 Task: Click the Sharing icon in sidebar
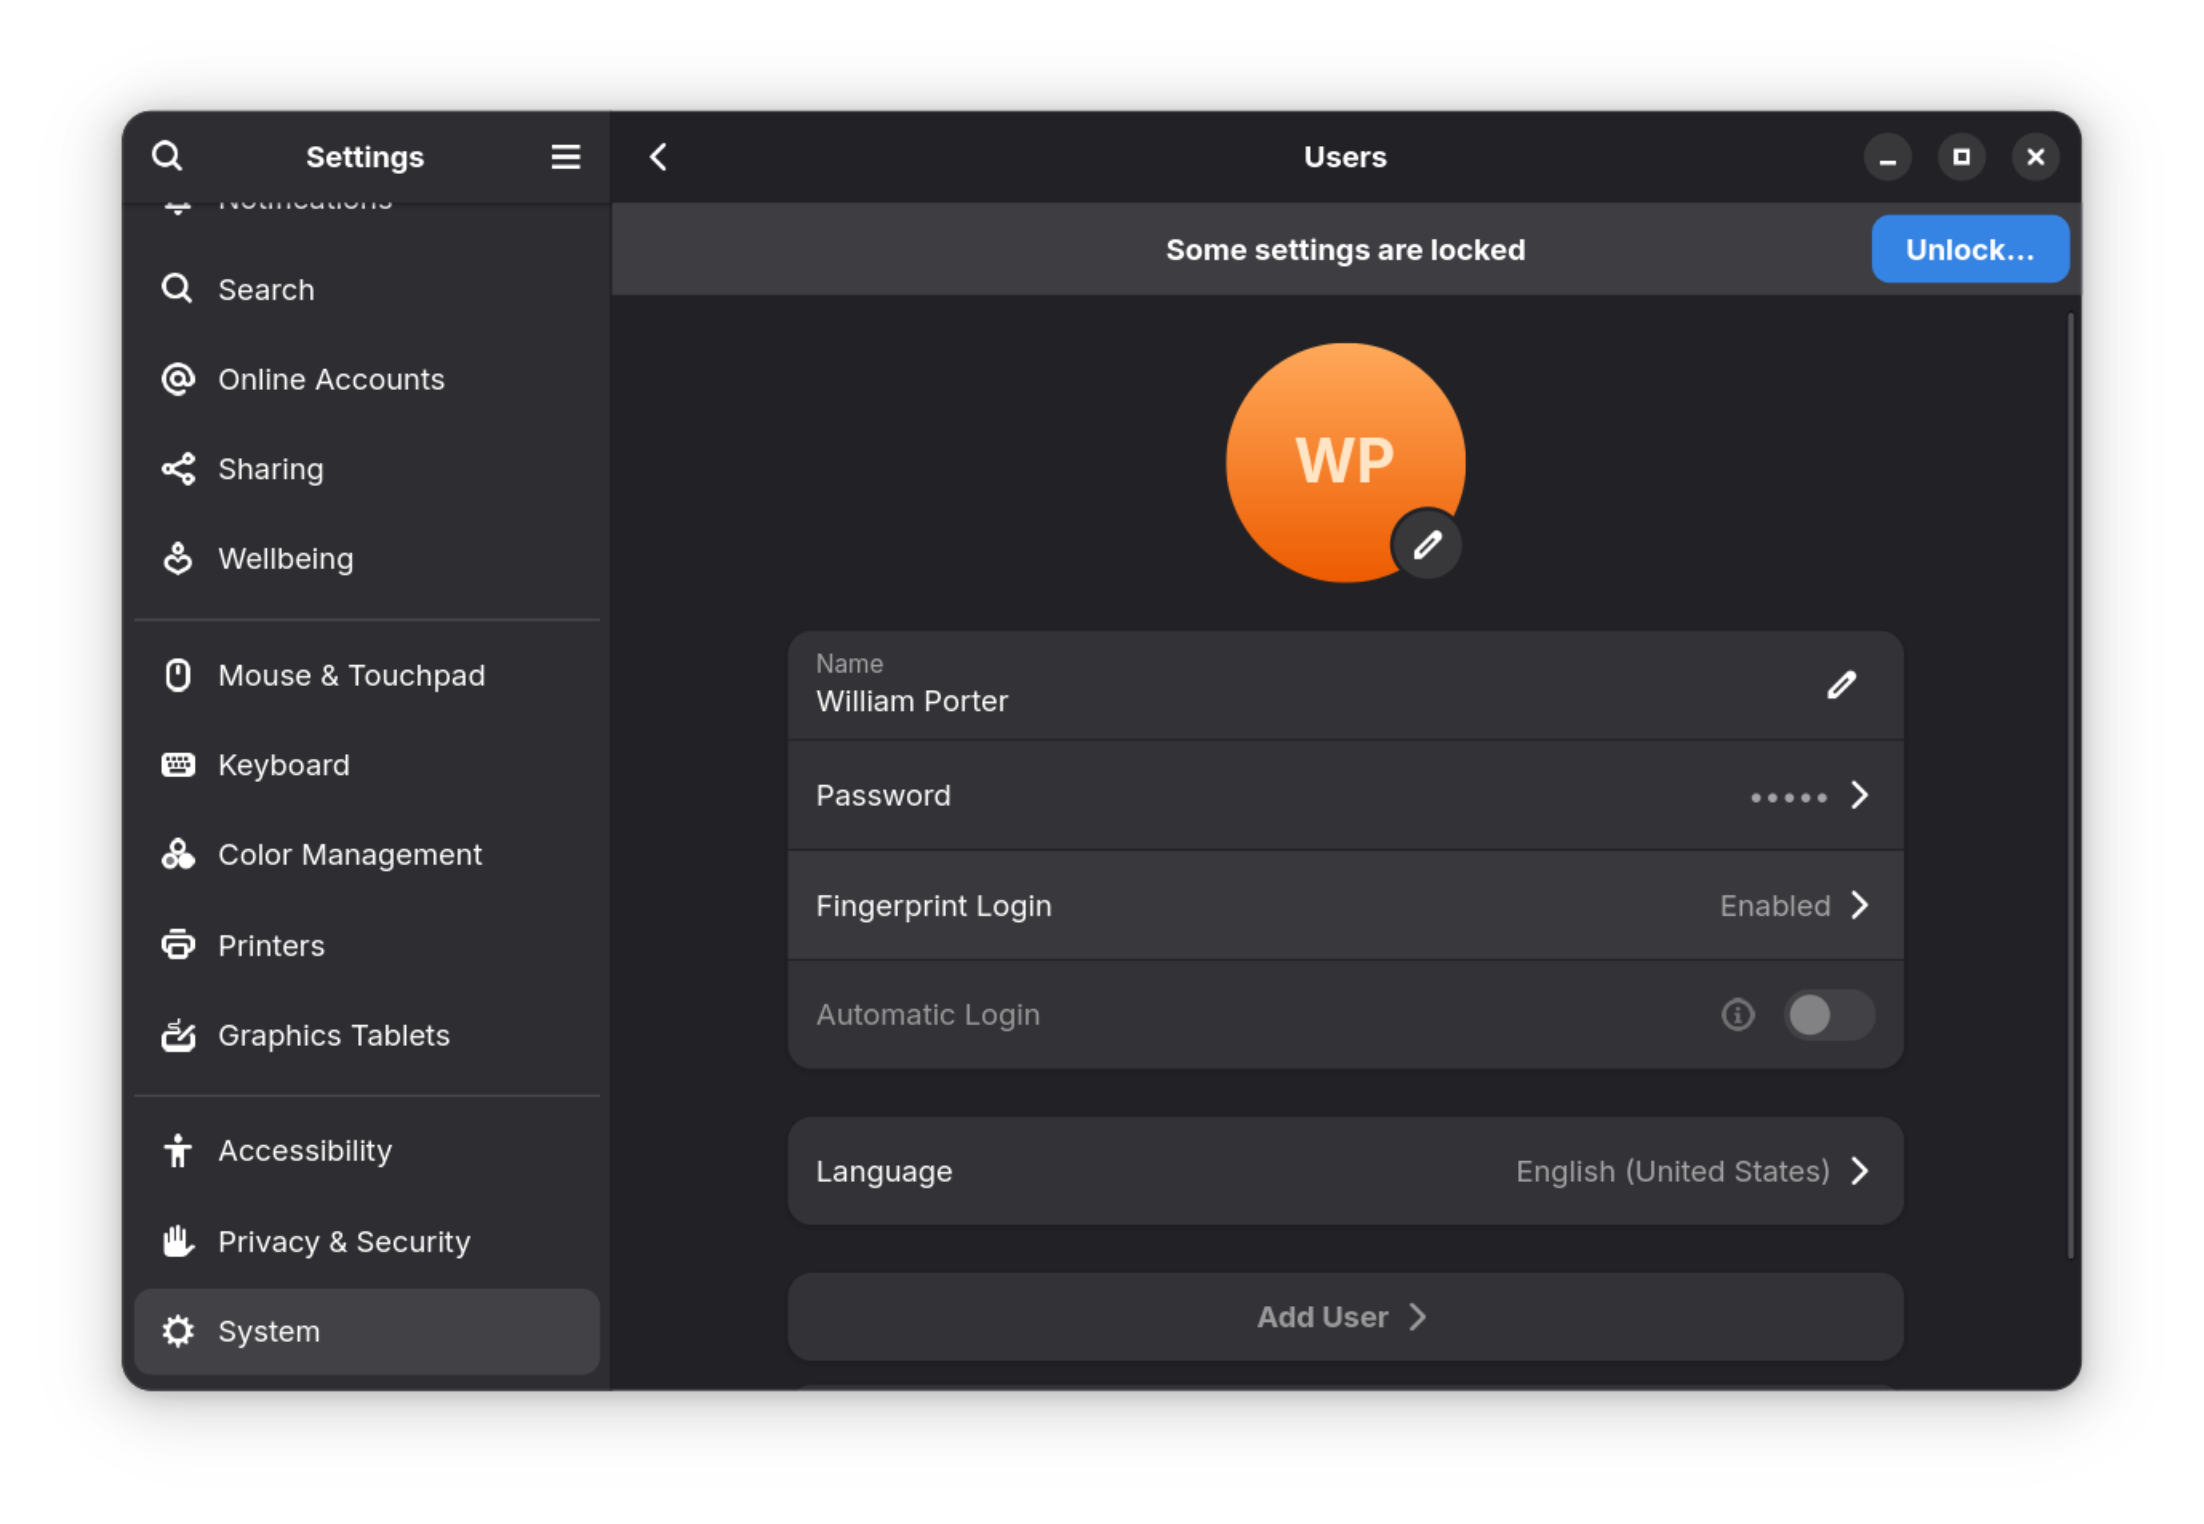click(x=178, y=469)
